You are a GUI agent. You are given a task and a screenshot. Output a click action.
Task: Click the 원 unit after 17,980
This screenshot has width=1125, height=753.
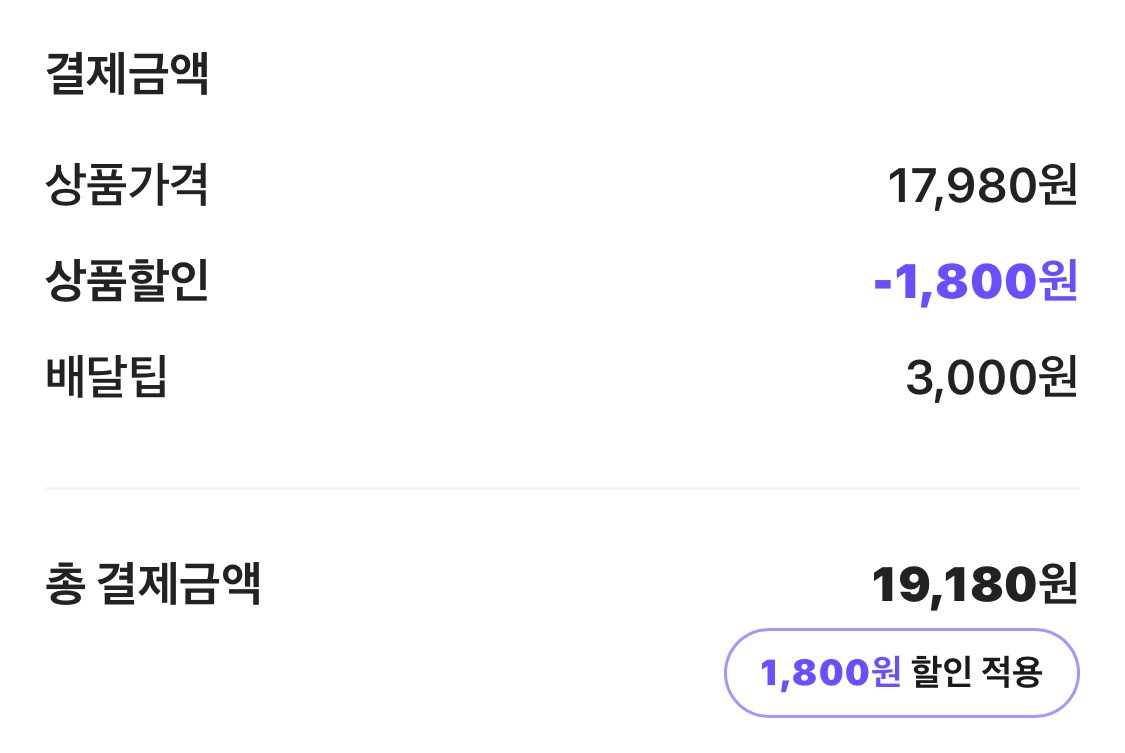pyautogui.click(x=1056, y=187)
